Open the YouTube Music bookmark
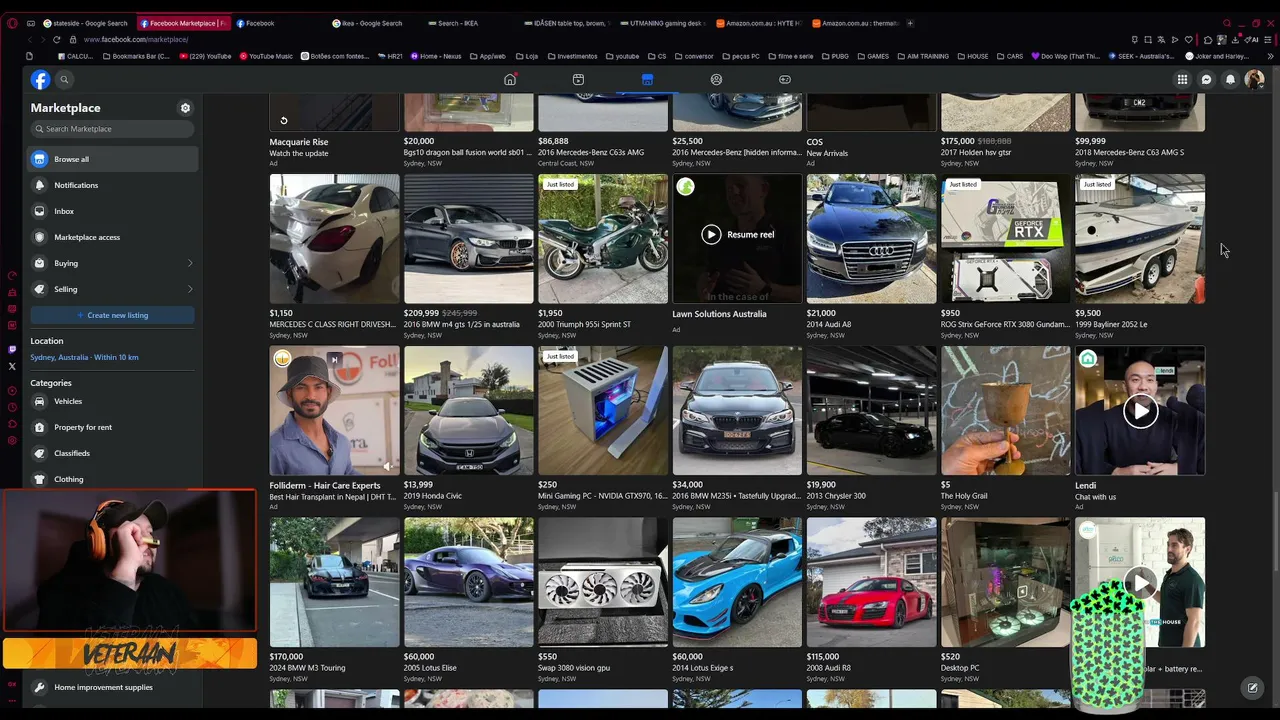 click(266, 57)
